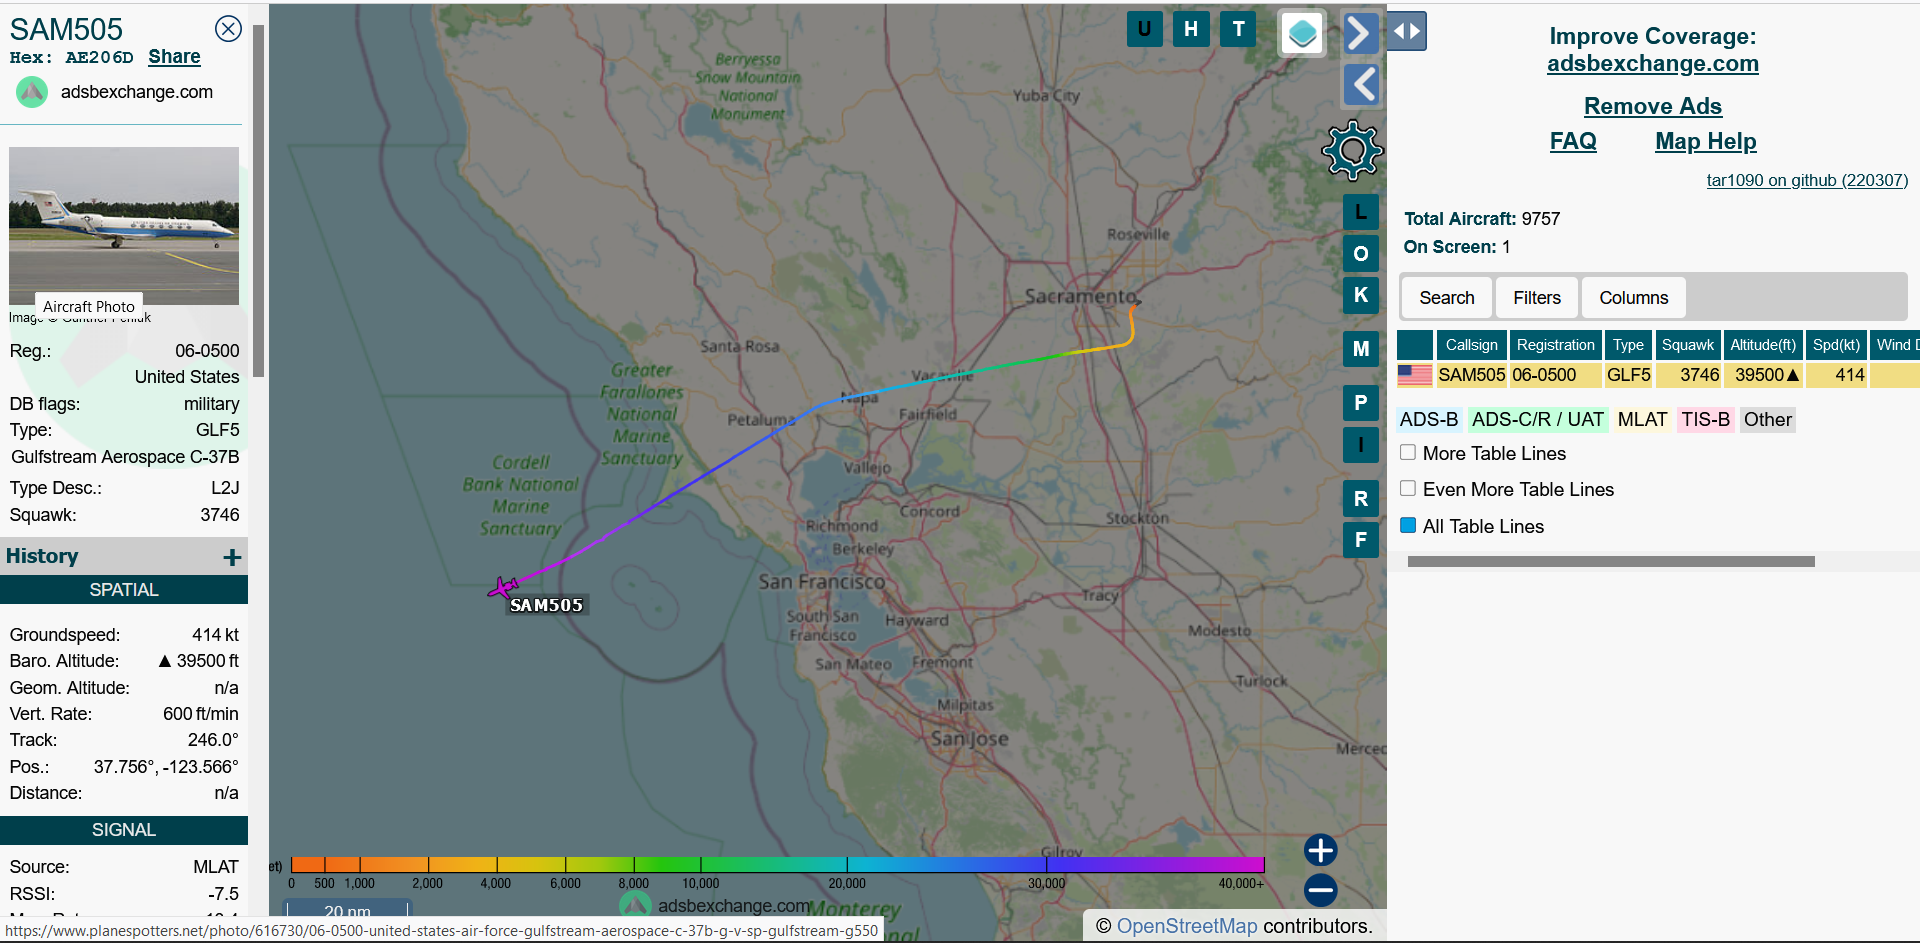
Task: Close the SAM505 aircraft info panel
Action: 229,29
